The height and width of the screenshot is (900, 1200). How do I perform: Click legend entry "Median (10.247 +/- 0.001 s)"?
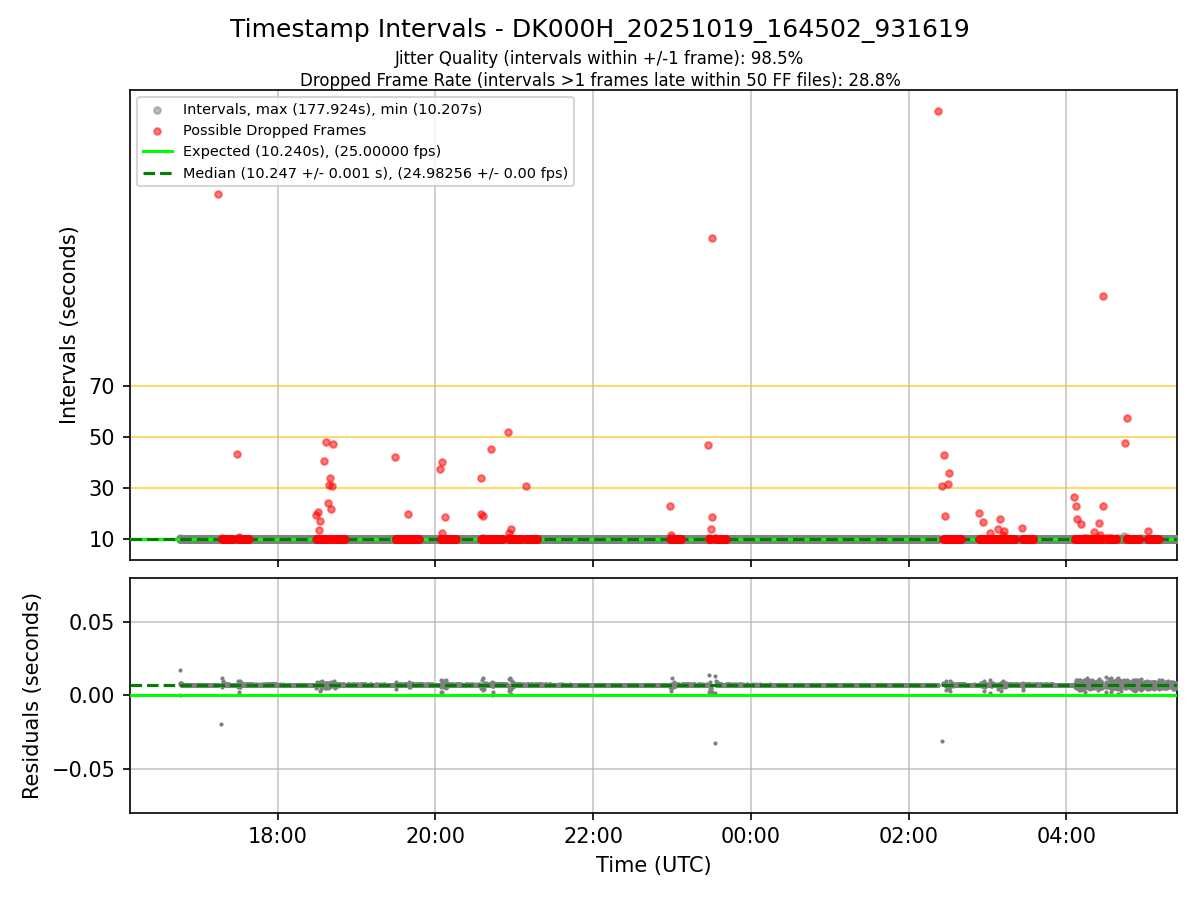375,173
